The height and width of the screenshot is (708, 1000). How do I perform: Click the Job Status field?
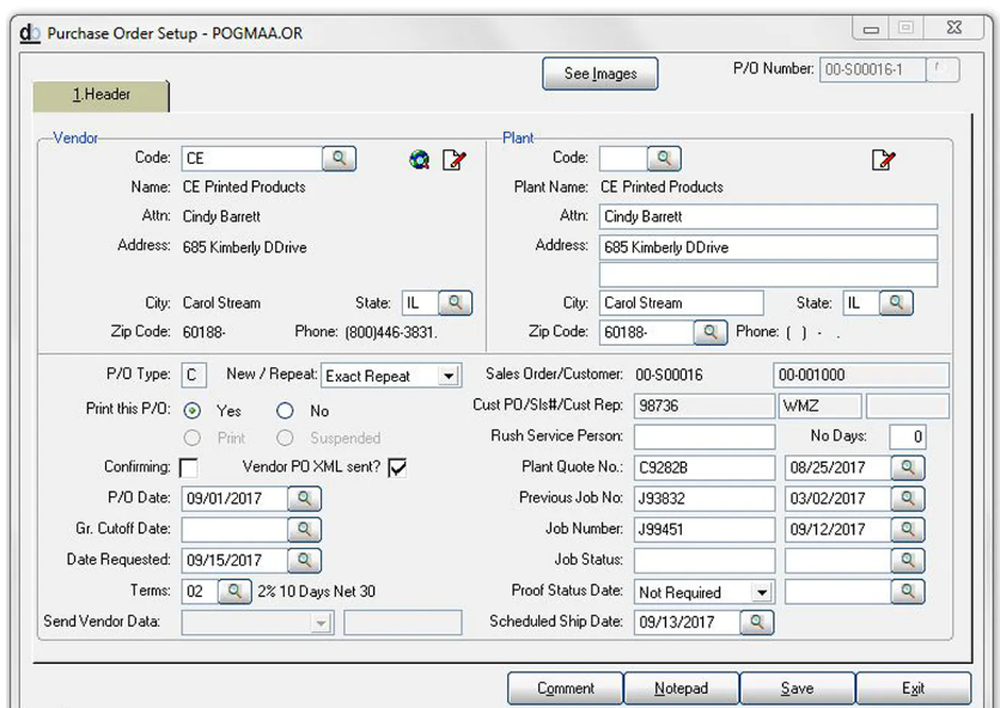pyautogui.click(x=705, y=561)
